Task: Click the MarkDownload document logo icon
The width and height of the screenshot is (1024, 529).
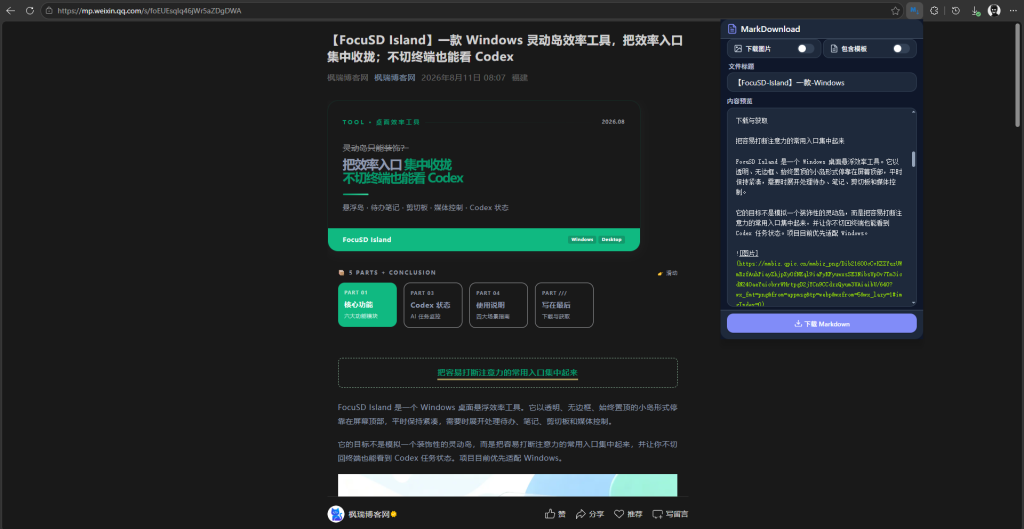Action: coord(732,29)
